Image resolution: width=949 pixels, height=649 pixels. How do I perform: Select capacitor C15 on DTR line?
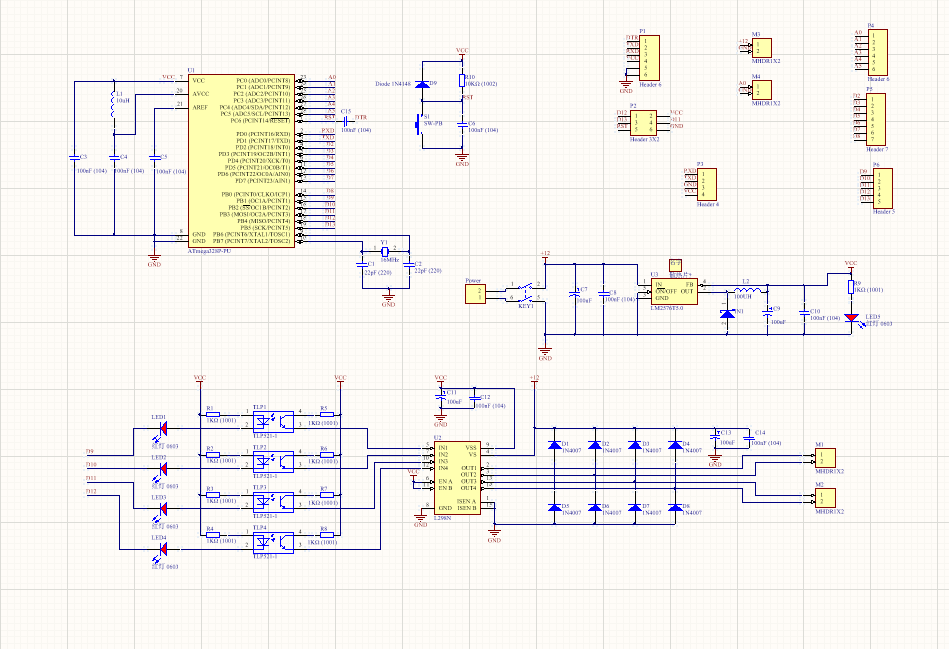[346, 120]
